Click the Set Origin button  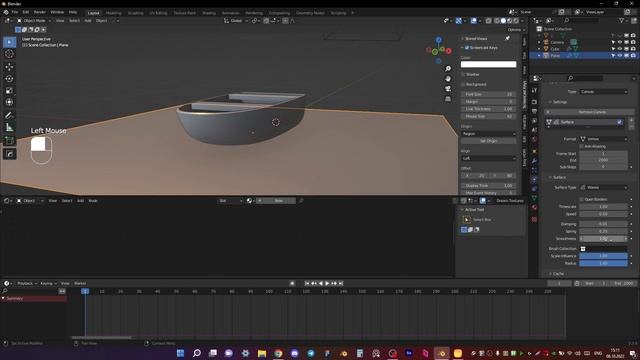[x=489, y=141]
